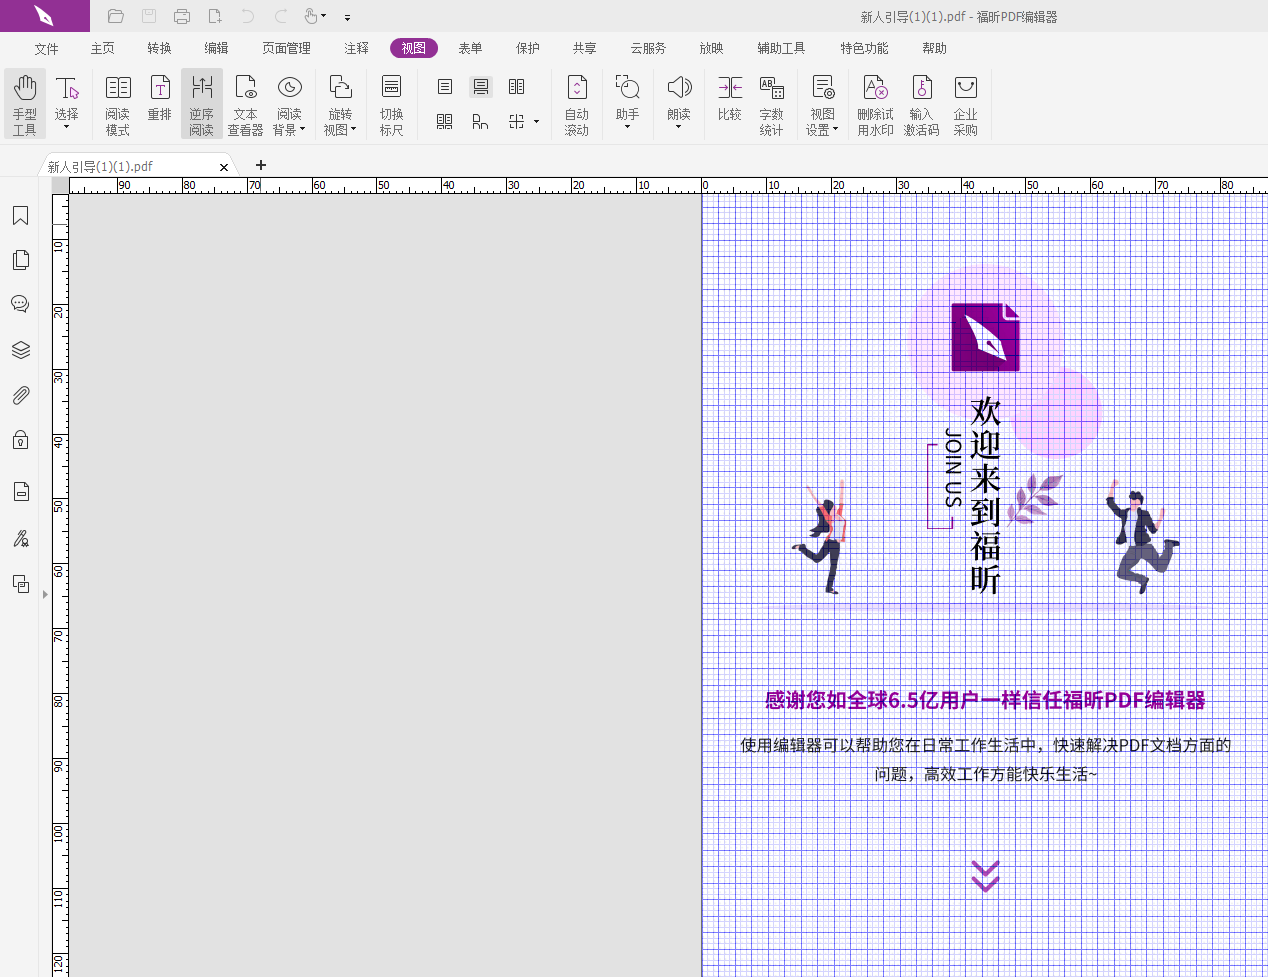
Task: Click Remove Trial Watermark (删除试用水印)
Action: (875, 104)
